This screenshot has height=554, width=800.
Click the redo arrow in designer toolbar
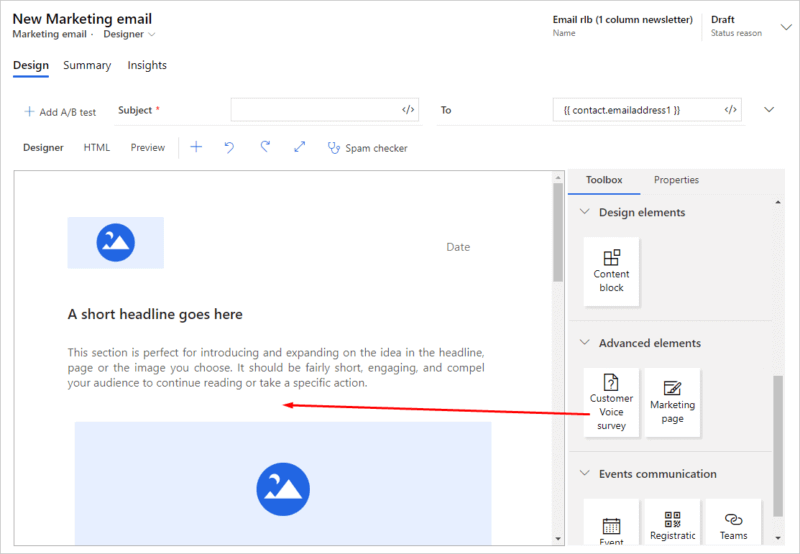point(265,147)
